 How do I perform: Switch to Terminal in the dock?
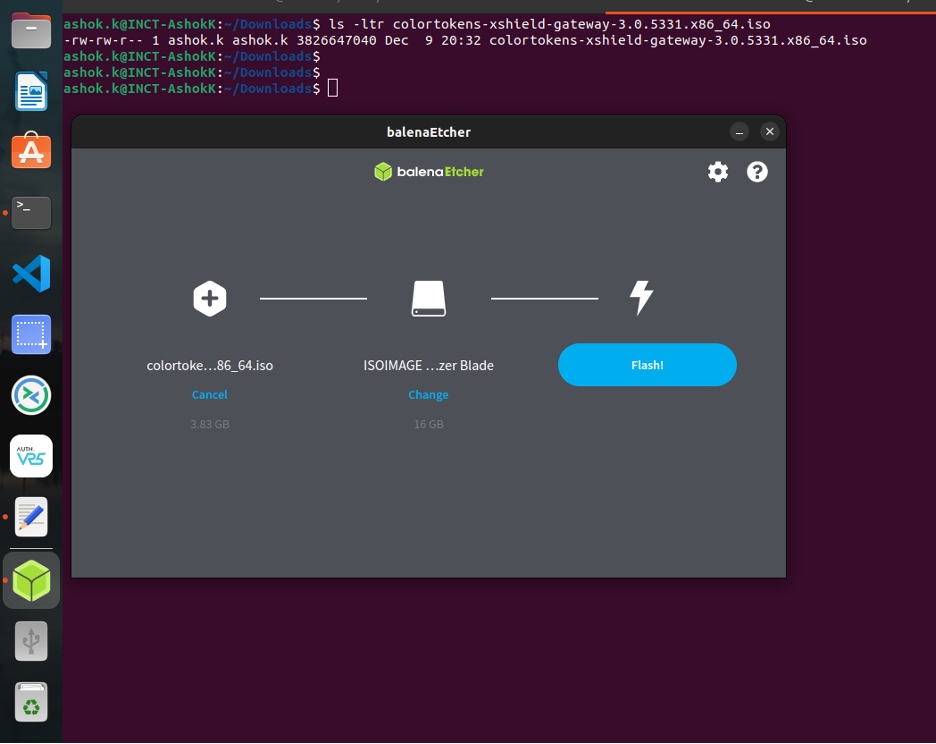click(31, 212)
